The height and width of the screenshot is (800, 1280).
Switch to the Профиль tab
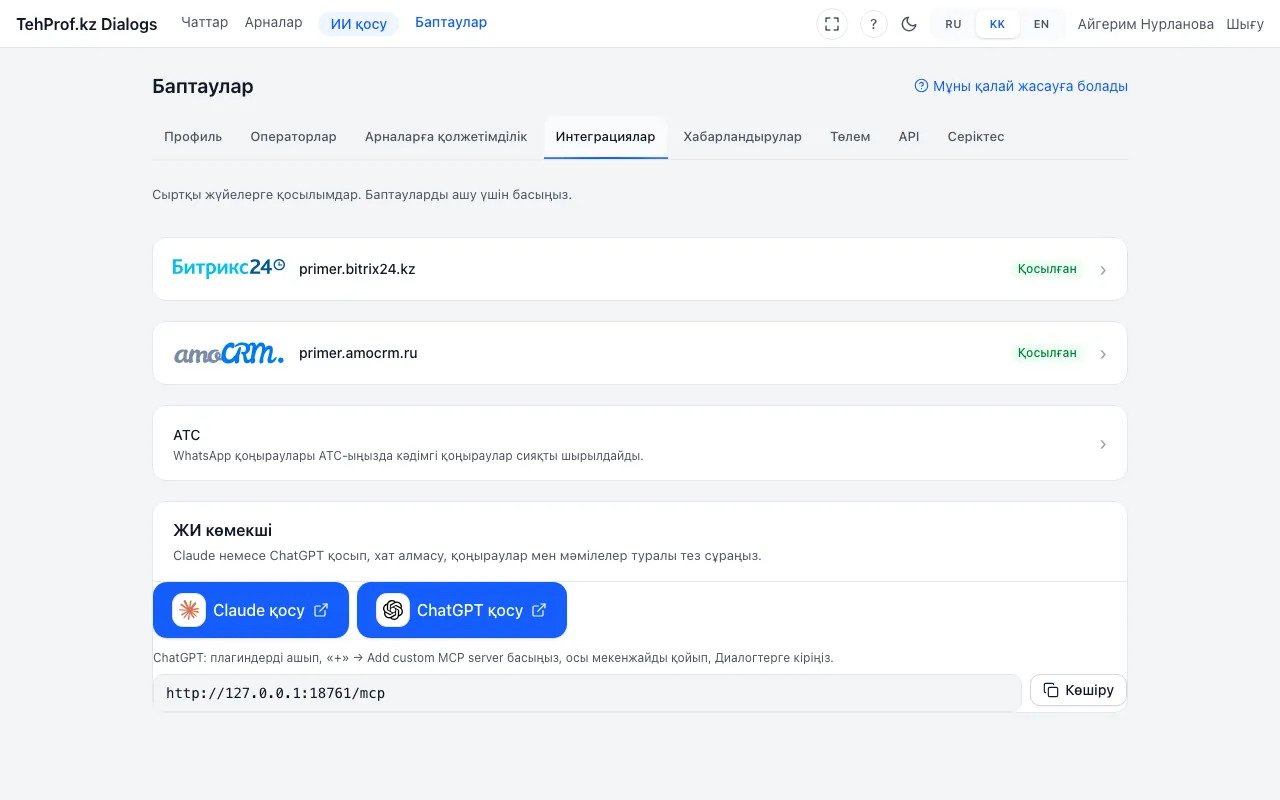[x=193, y=137]
